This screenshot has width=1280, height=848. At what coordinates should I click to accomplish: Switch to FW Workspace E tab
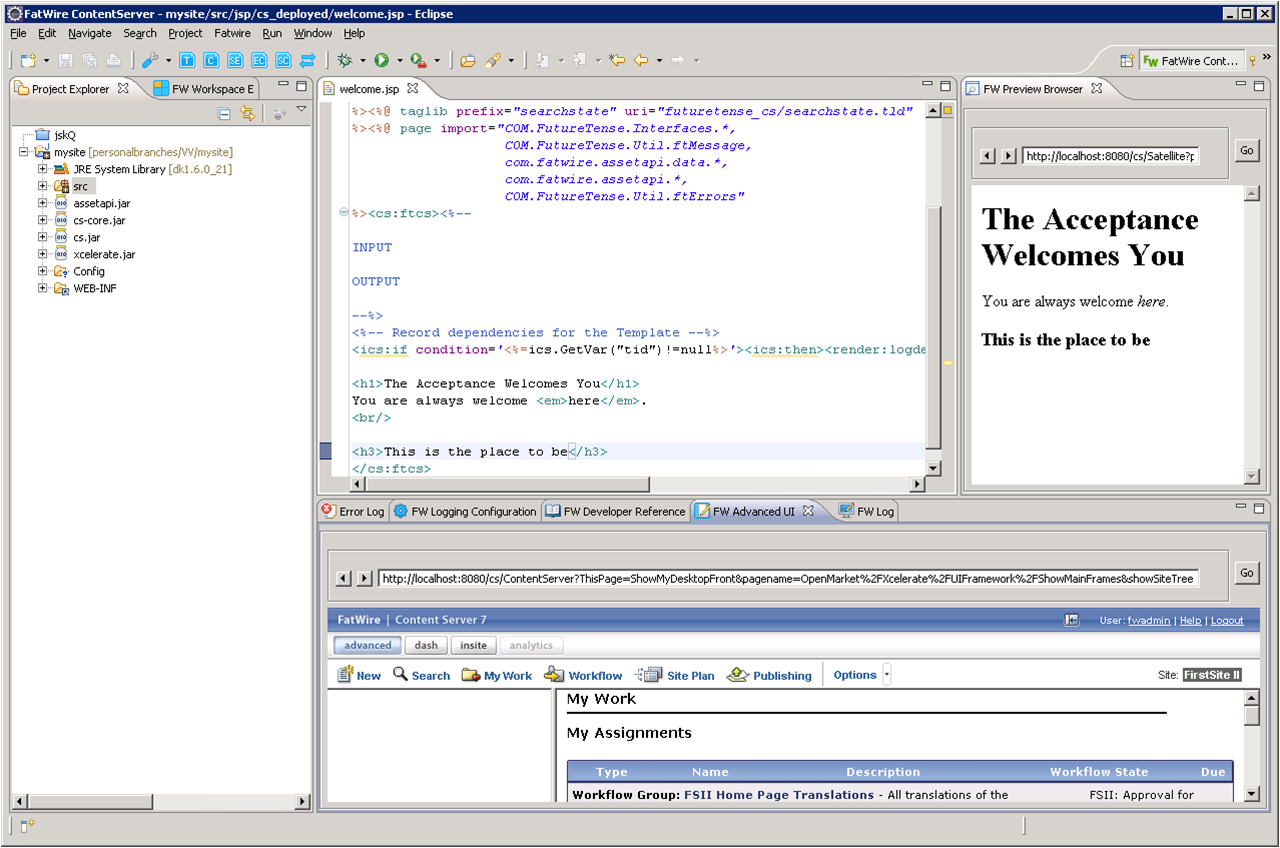[x=205, y=89]
